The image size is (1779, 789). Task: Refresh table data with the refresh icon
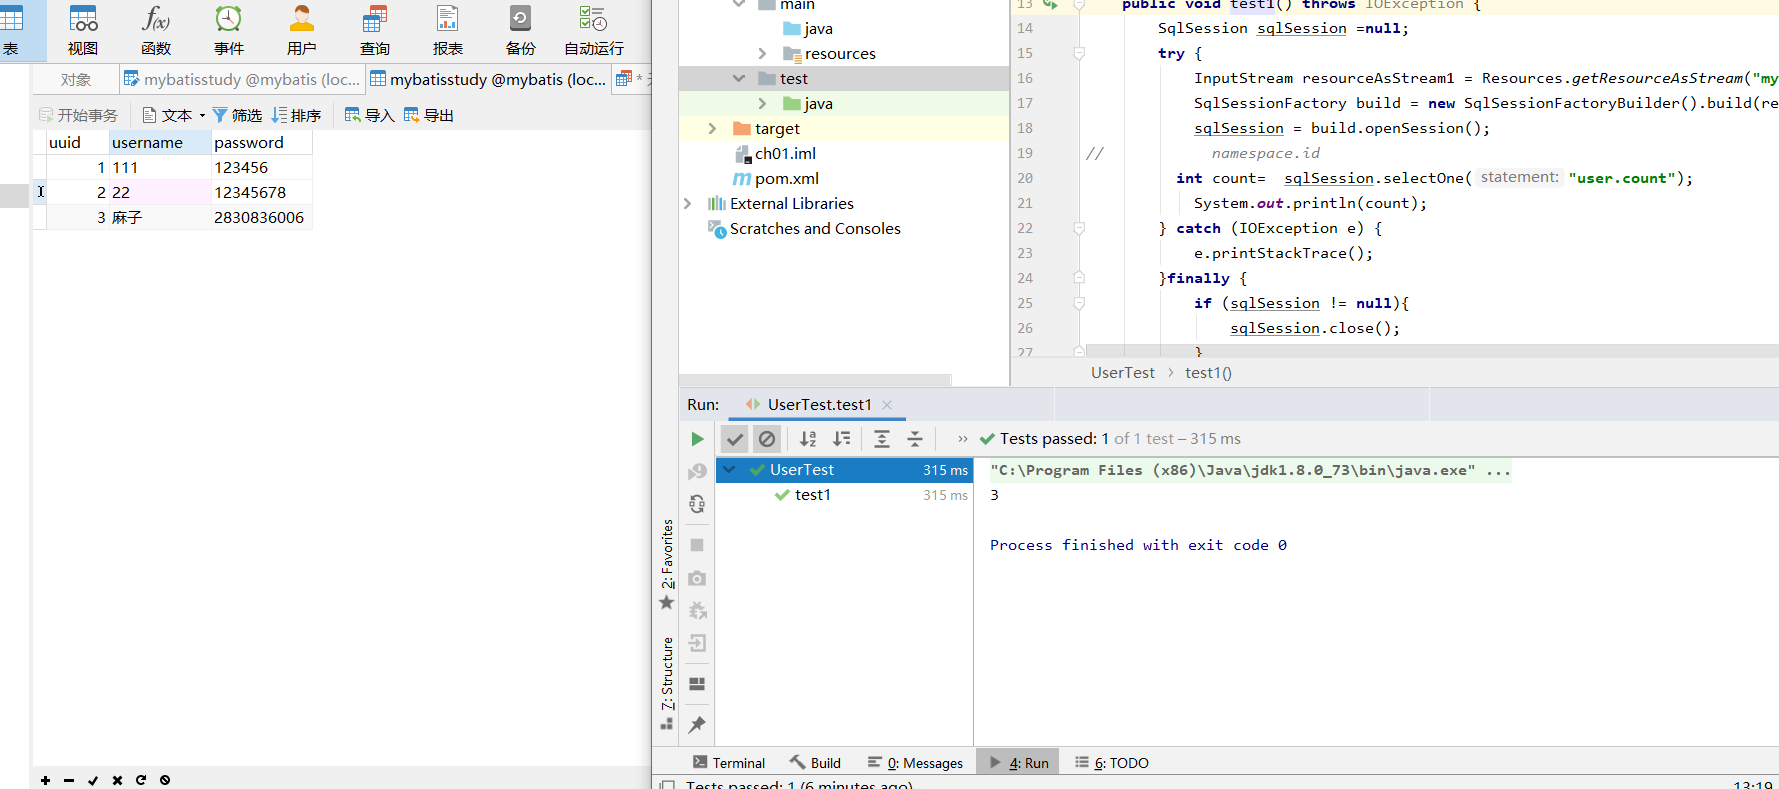point(141,780)
